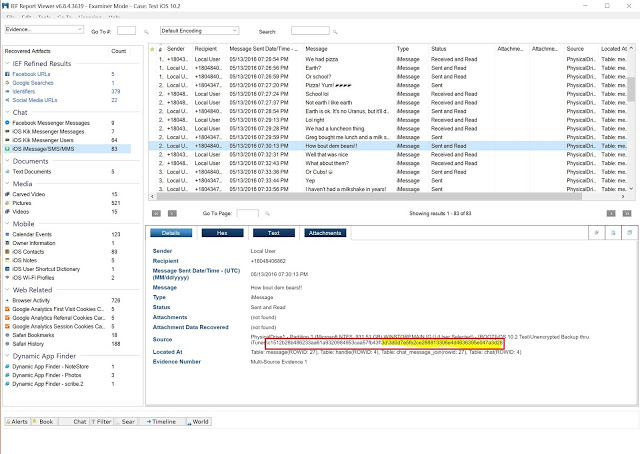Select Dynamic App Finder - NoteStore row
This screenshot has height=454, width=640.
click(x=68, y=367)
